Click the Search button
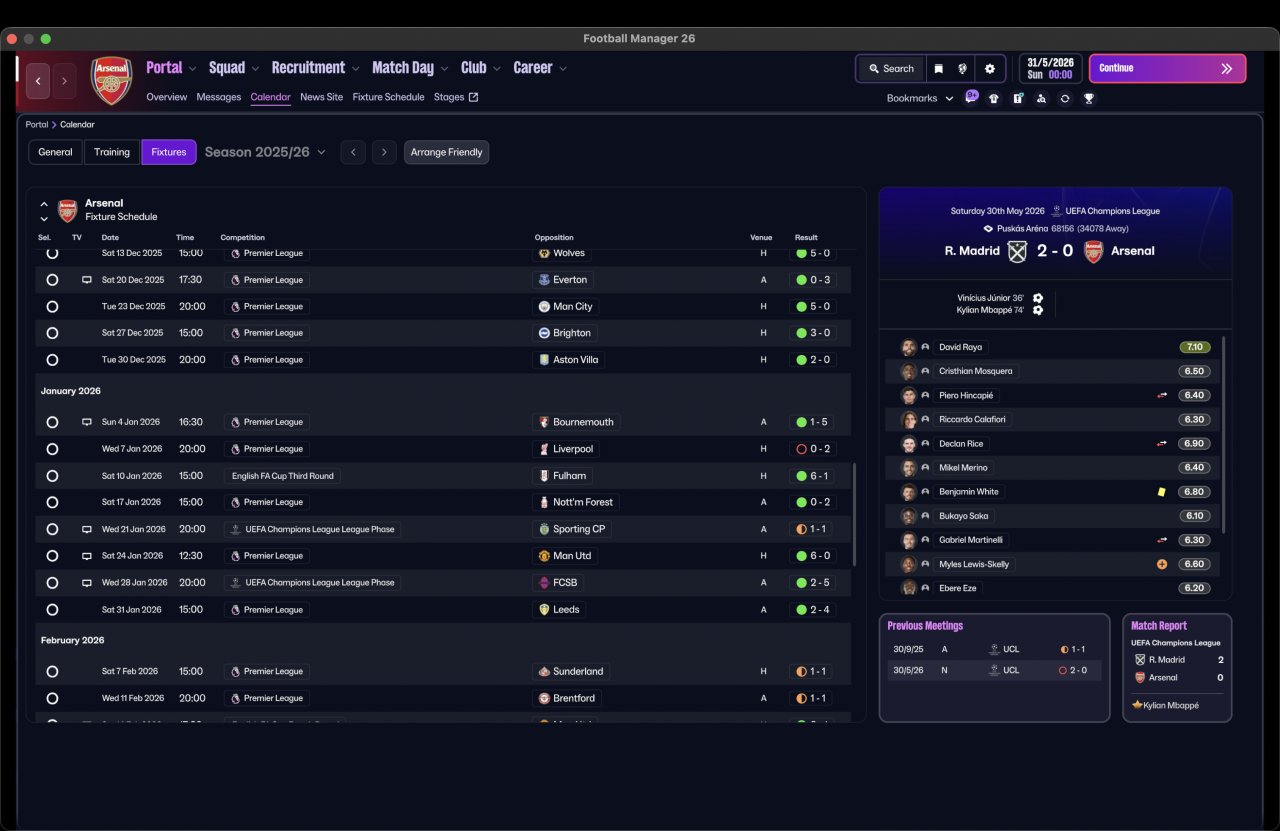Viewport: 1280px width, 831px height. point(891,69)
